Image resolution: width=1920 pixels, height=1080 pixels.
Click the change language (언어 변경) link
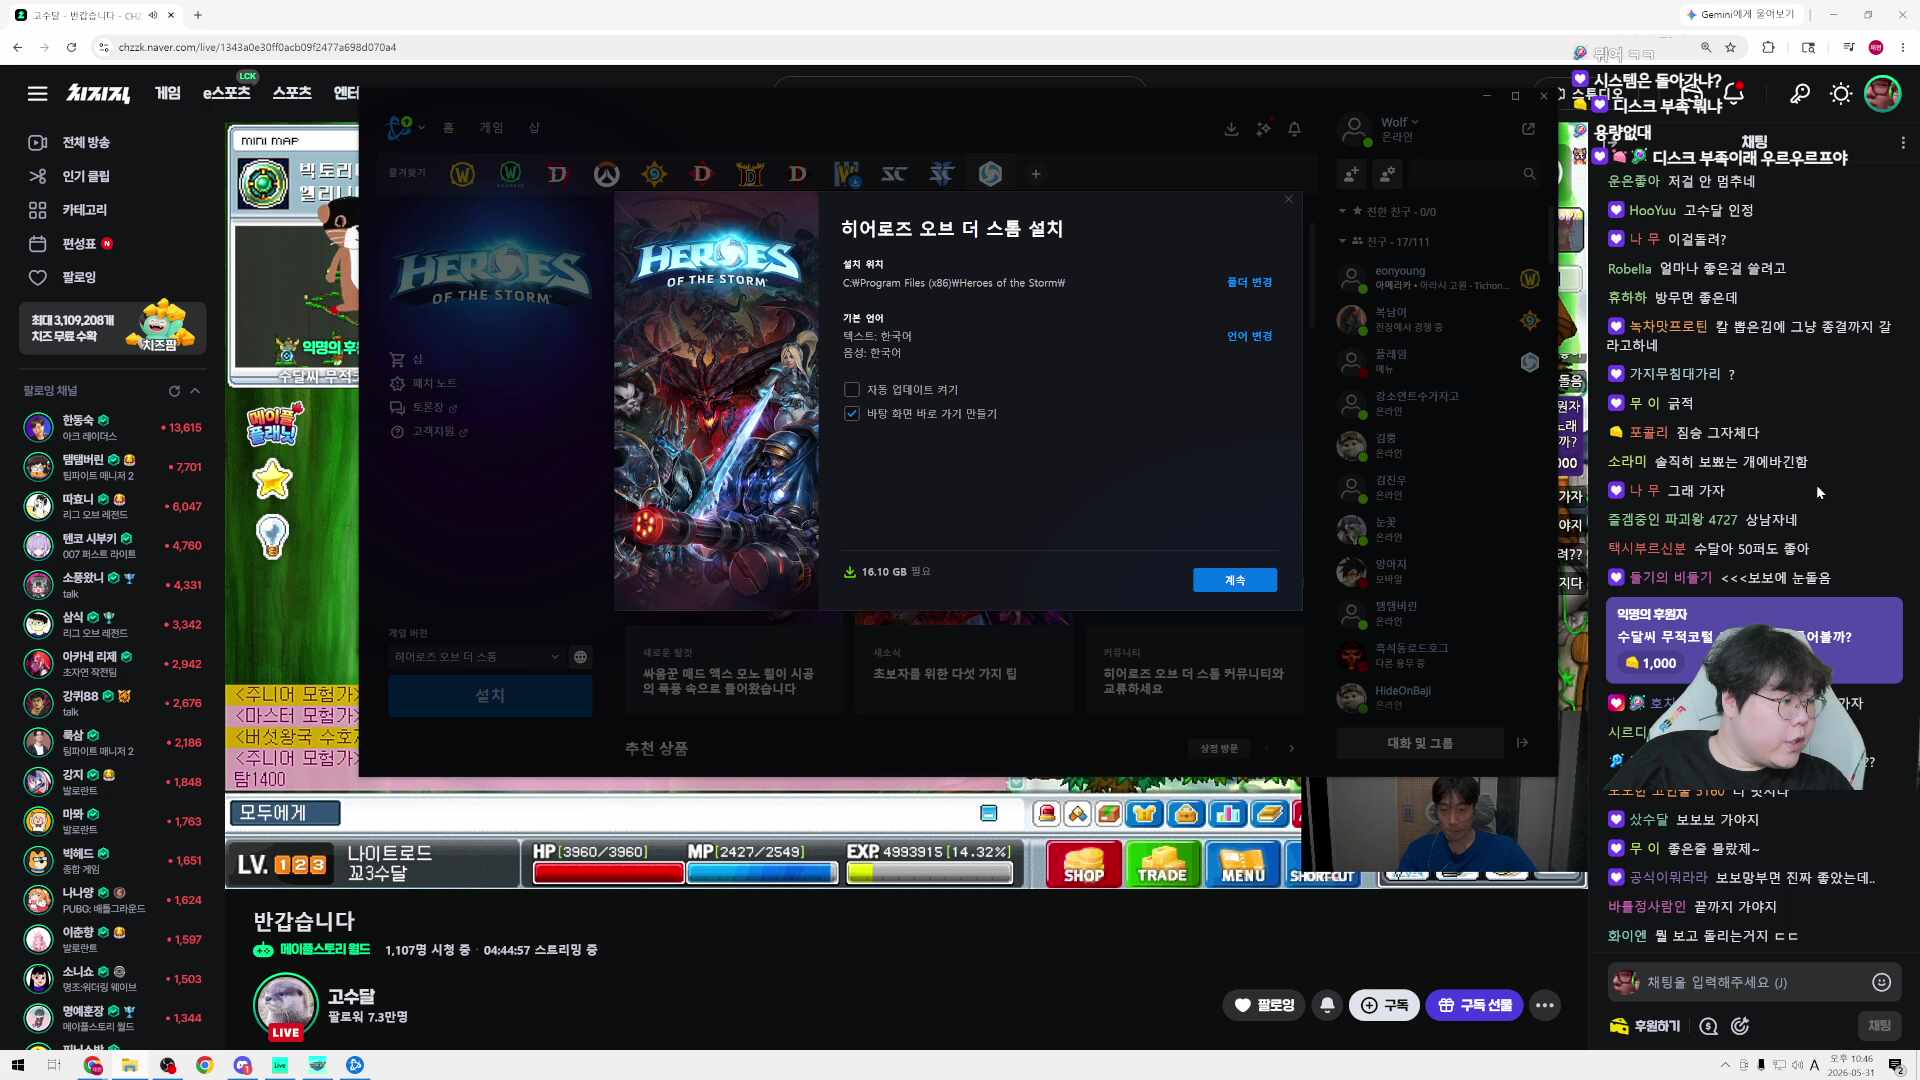(x=1249, y=337)
